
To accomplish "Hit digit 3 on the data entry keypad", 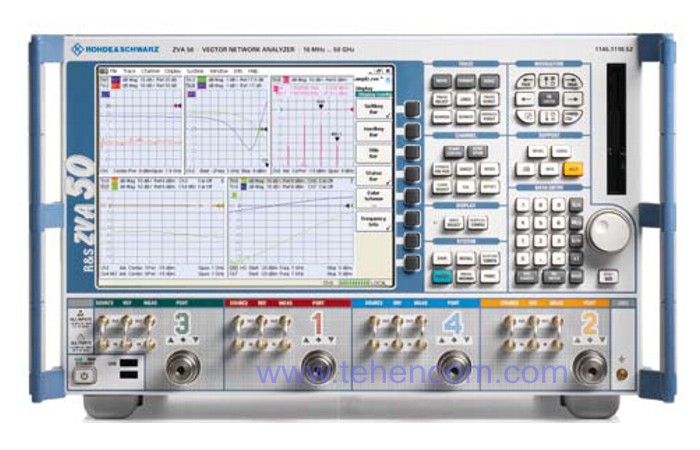I will (x=558, y=241).
